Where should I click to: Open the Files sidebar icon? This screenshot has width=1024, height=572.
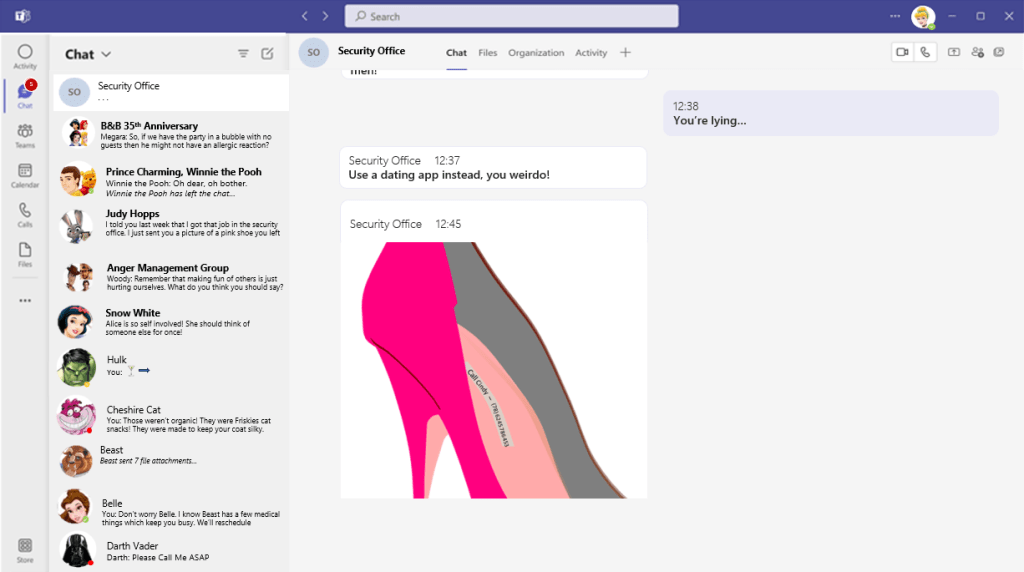tap(25, 255)
